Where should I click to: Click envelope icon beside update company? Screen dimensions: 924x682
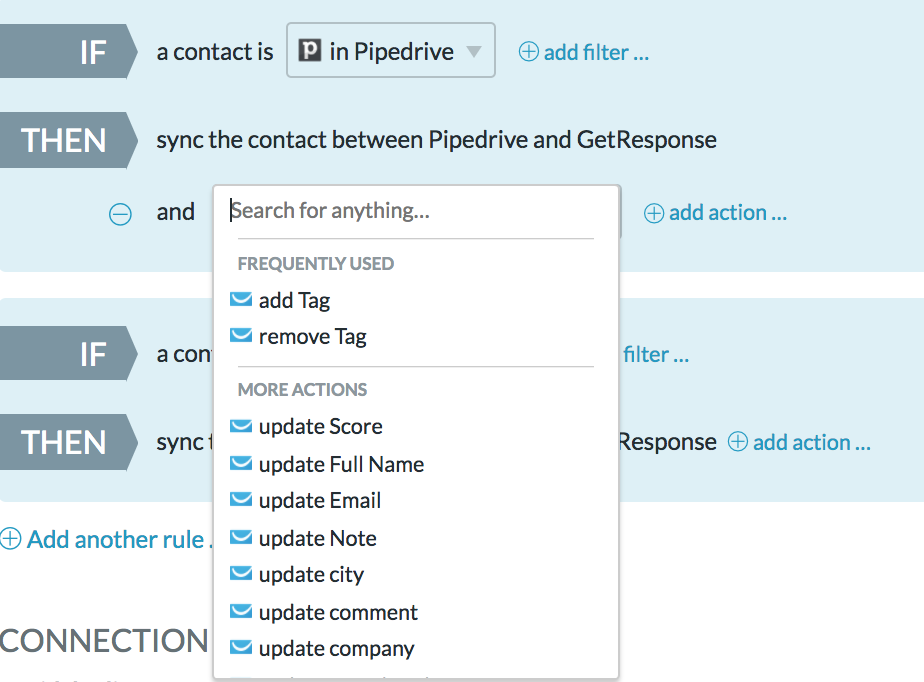pyautogui.click(x=240, y=647)
